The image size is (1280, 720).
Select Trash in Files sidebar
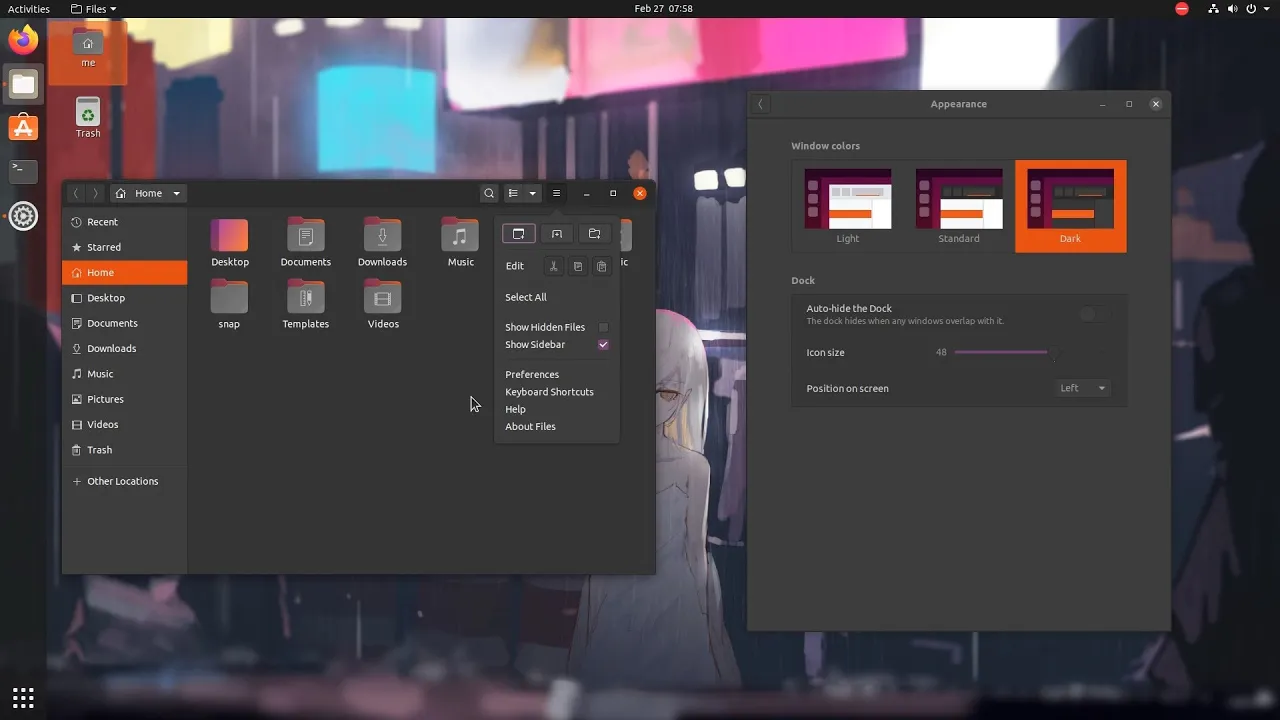[x=124, y=450]
